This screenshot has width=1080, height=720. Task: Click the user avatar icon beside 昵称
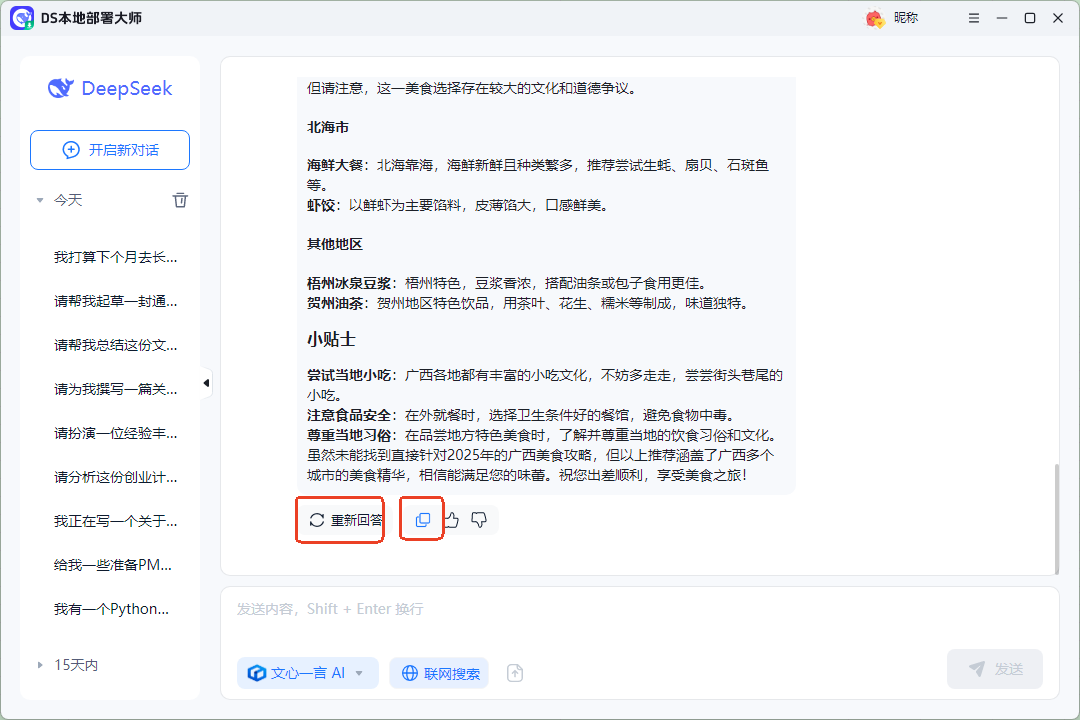click(874, 19)
